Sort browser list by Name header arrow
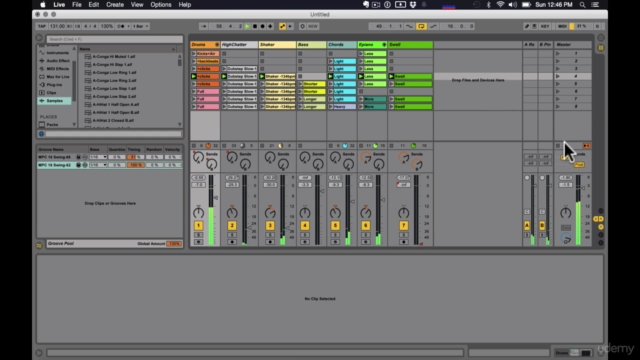The width and height of the screenshot is (640, 360). (173, 49)
